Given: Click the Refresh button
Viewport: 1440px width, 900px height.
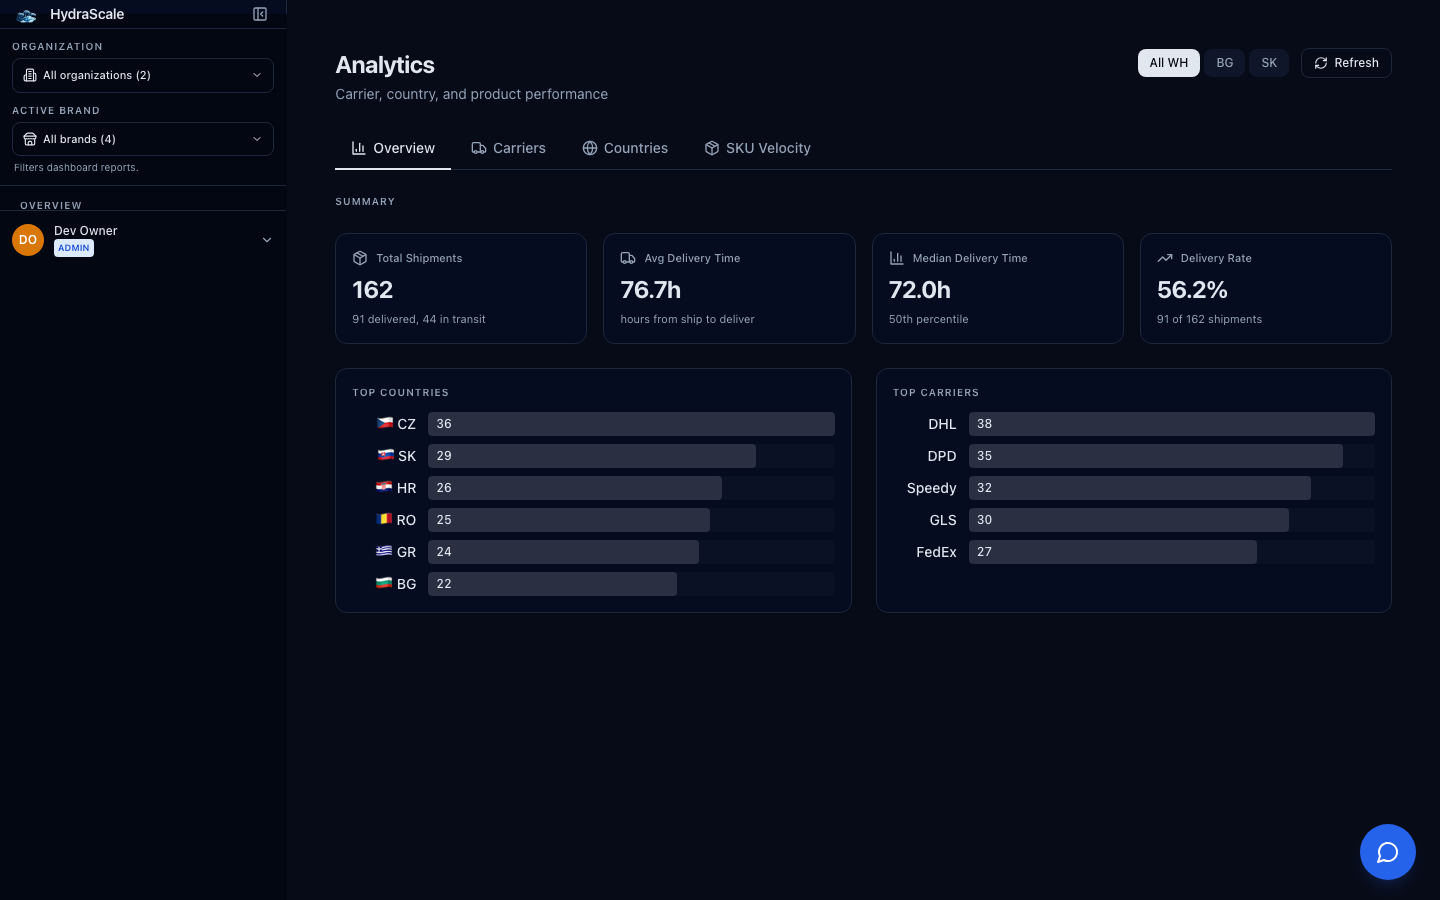Looking at the screenshot, I should tap(1346, 63).
